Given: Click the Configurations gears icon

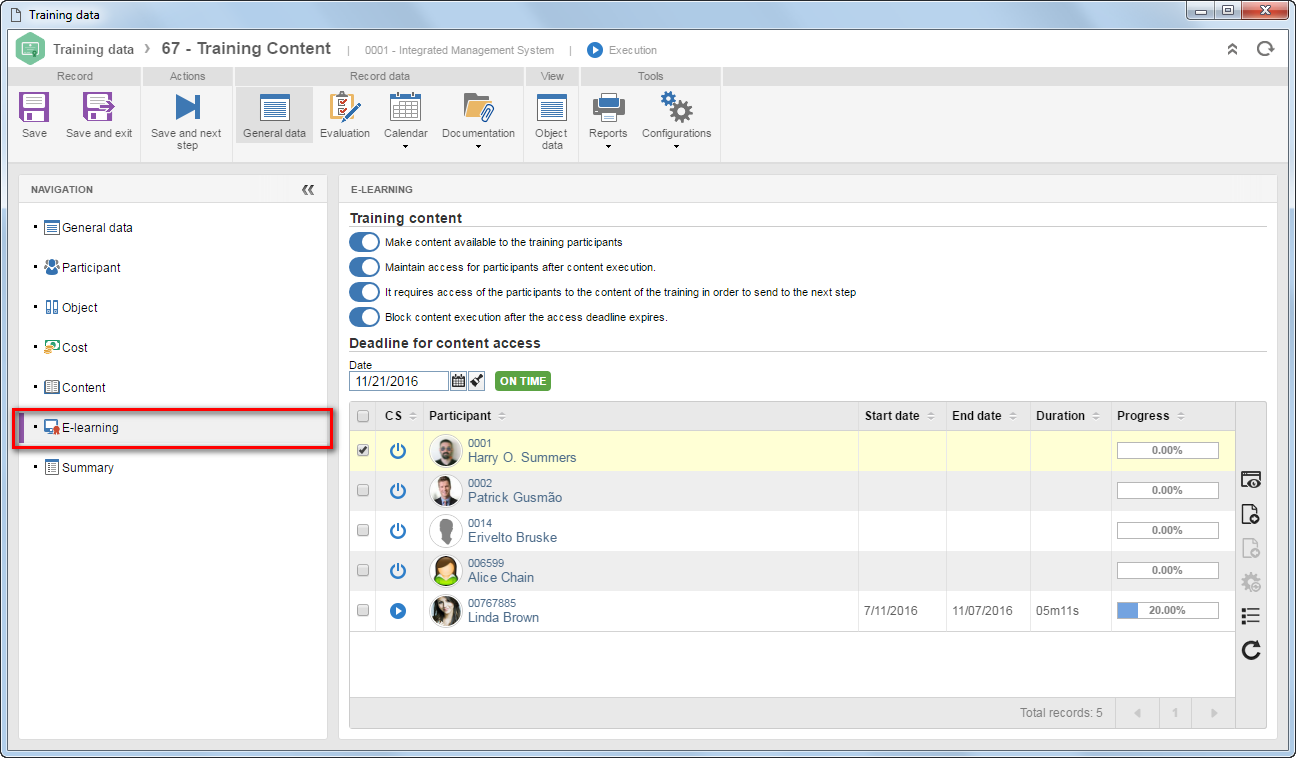Looking at the screenshot, I should pos(677,108).
